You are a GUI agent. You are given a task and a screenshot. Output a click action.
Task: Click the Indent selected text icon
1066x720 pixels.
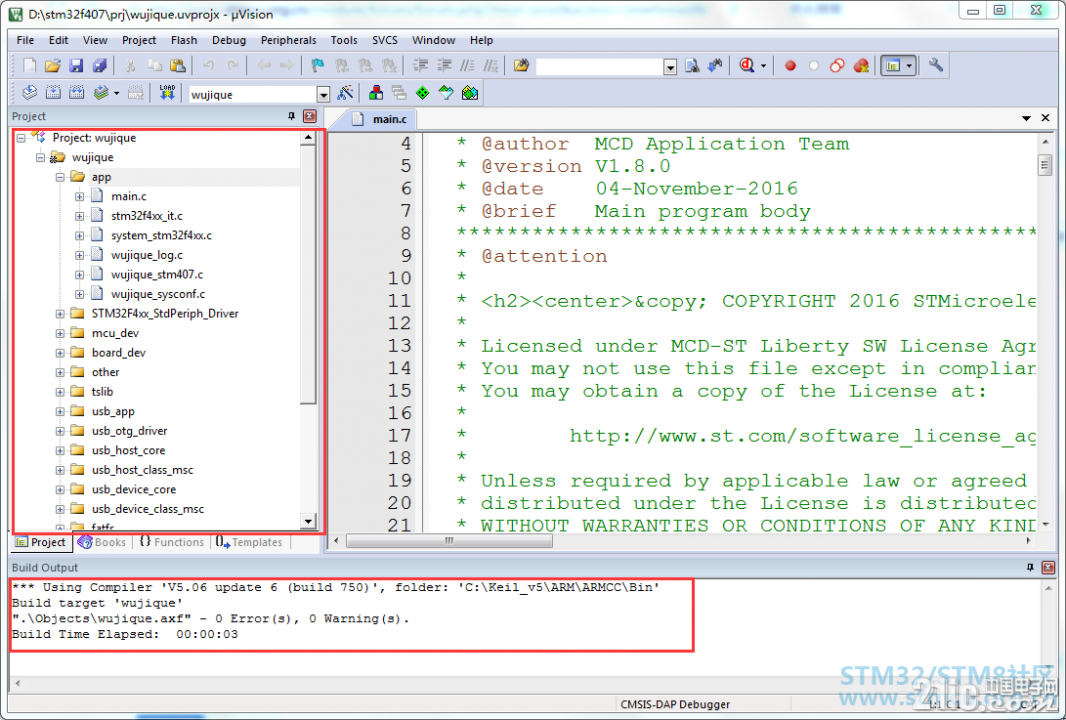421,66
